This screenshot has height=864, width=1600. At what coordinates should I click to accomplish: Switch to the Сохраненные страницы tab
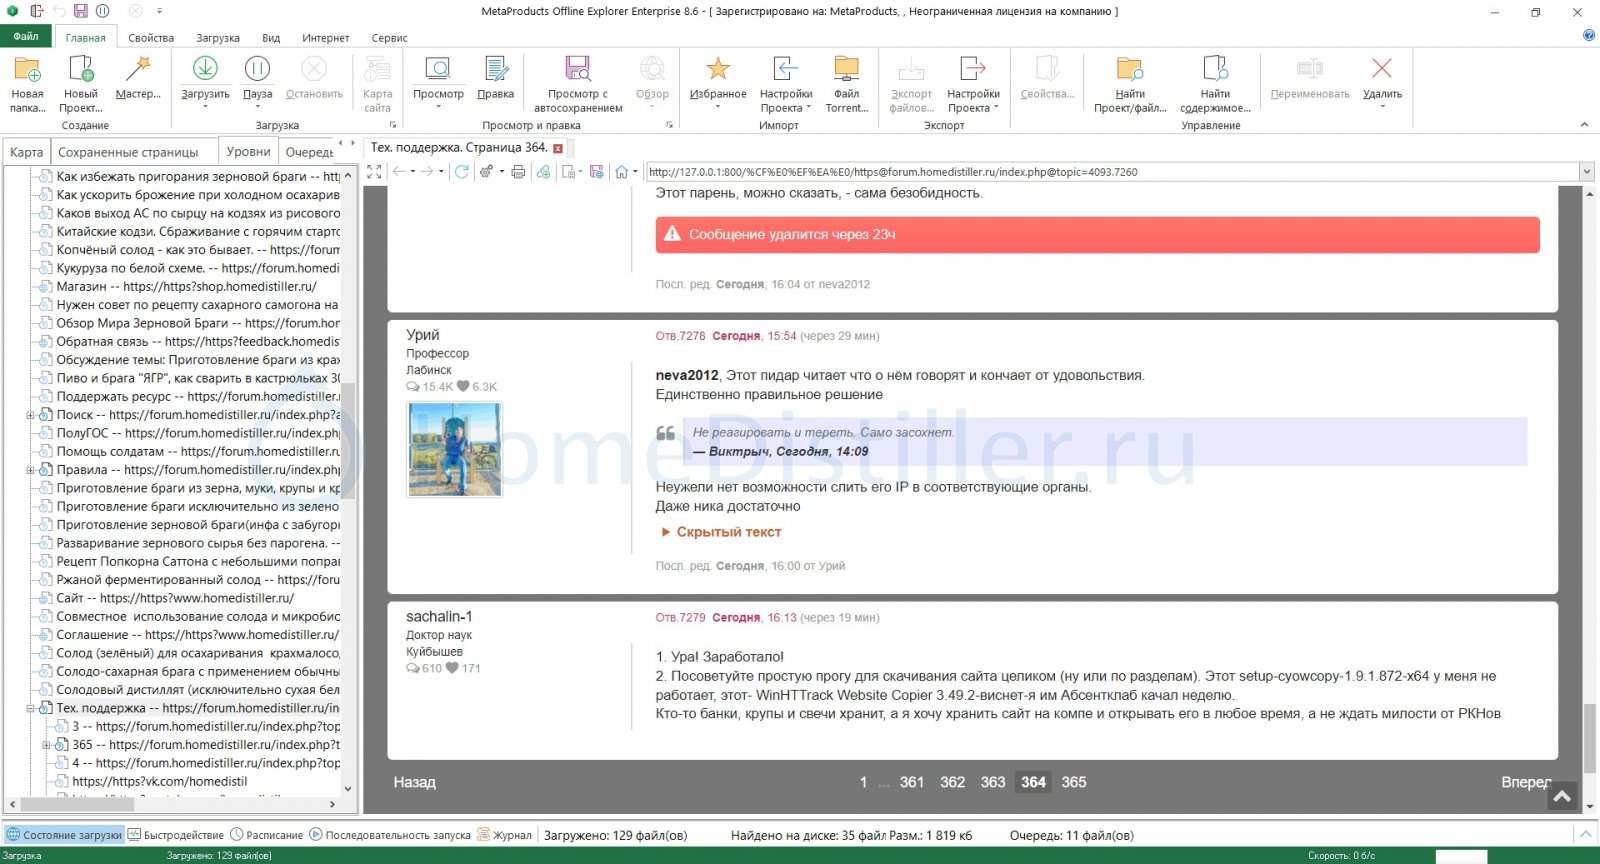(x=128, y=152)
